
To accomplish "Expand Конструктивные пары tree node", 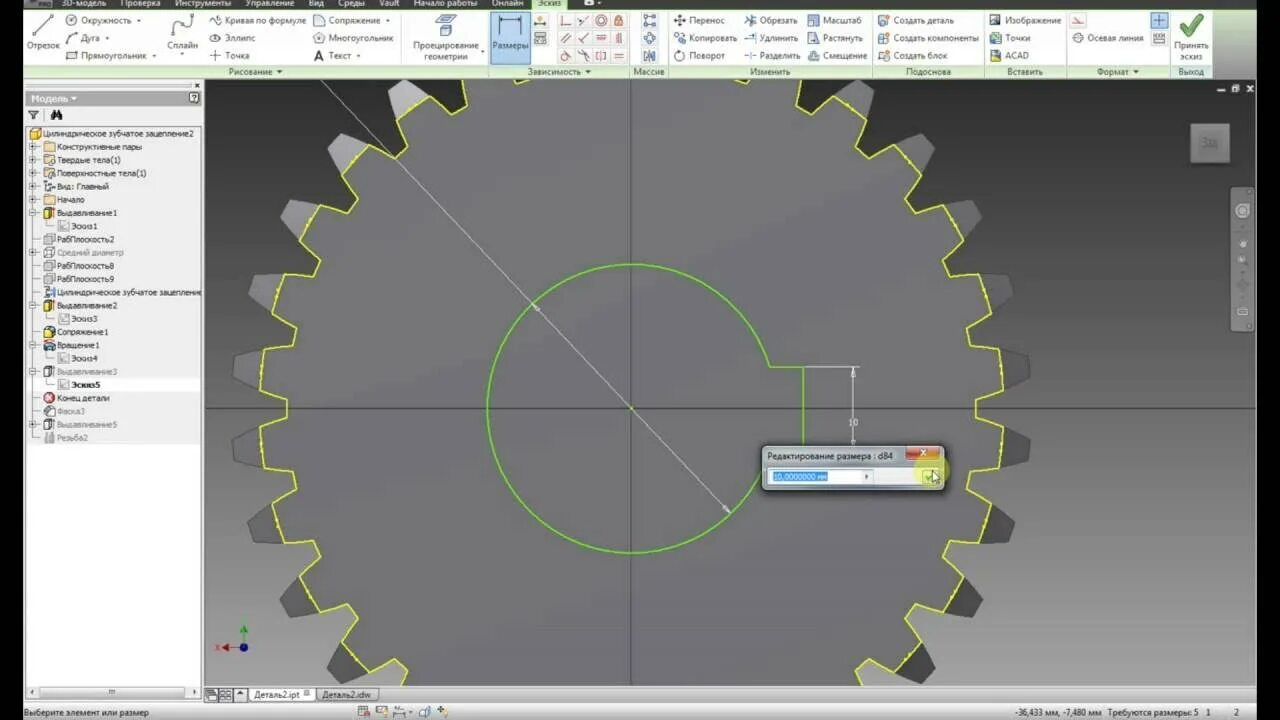I will pyautogui.click(x=33, y=147).
